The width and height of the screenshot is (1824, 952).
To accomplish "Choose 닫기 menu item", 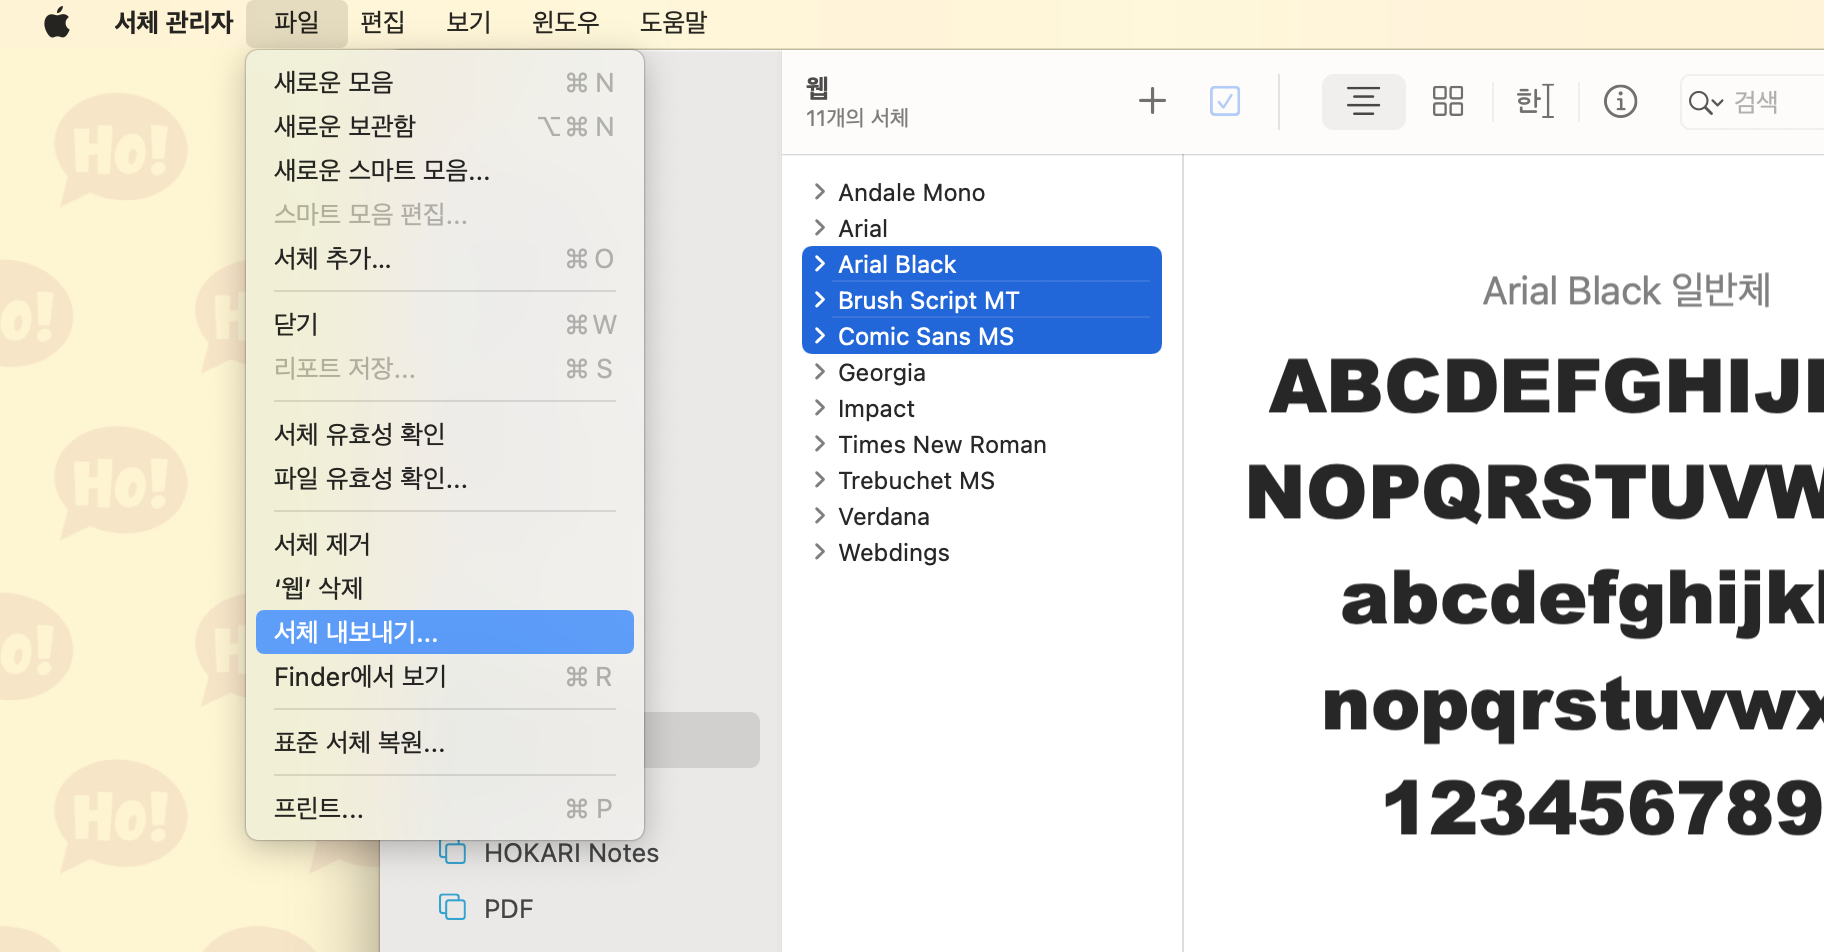I will click(445, 324).
